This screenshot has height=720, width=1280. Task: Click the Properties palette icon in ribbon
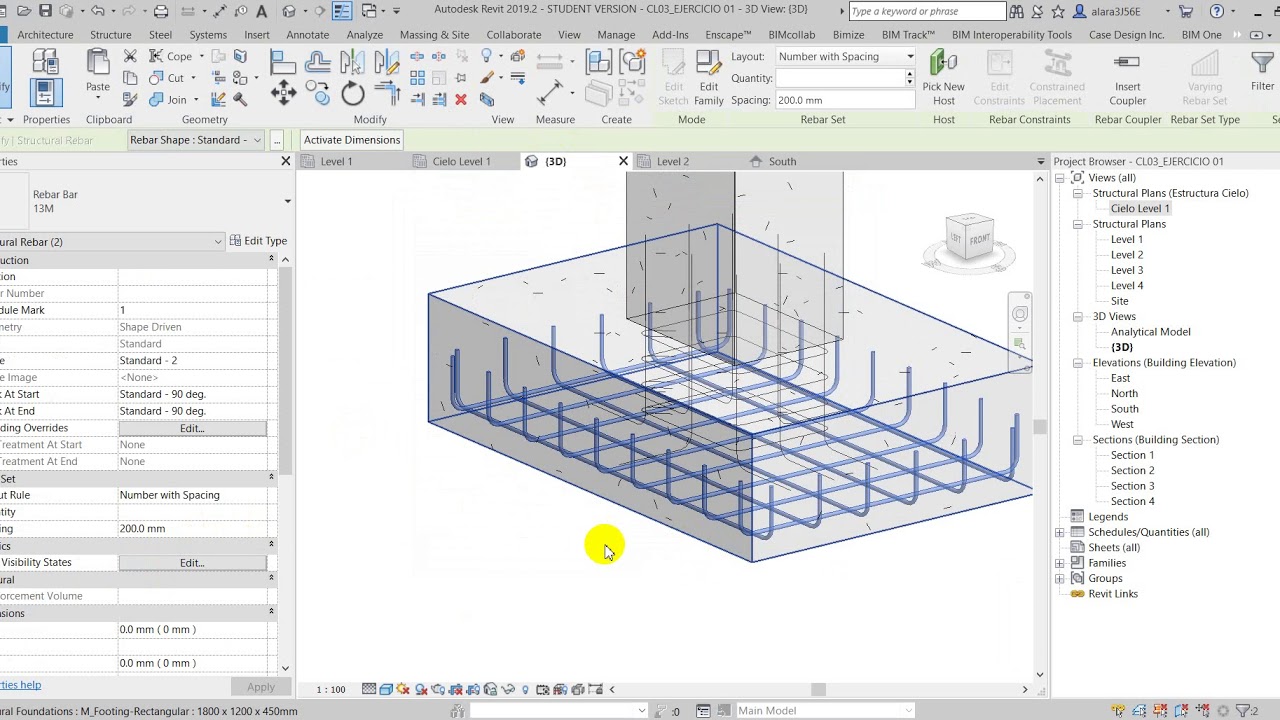tap(45, 93)
